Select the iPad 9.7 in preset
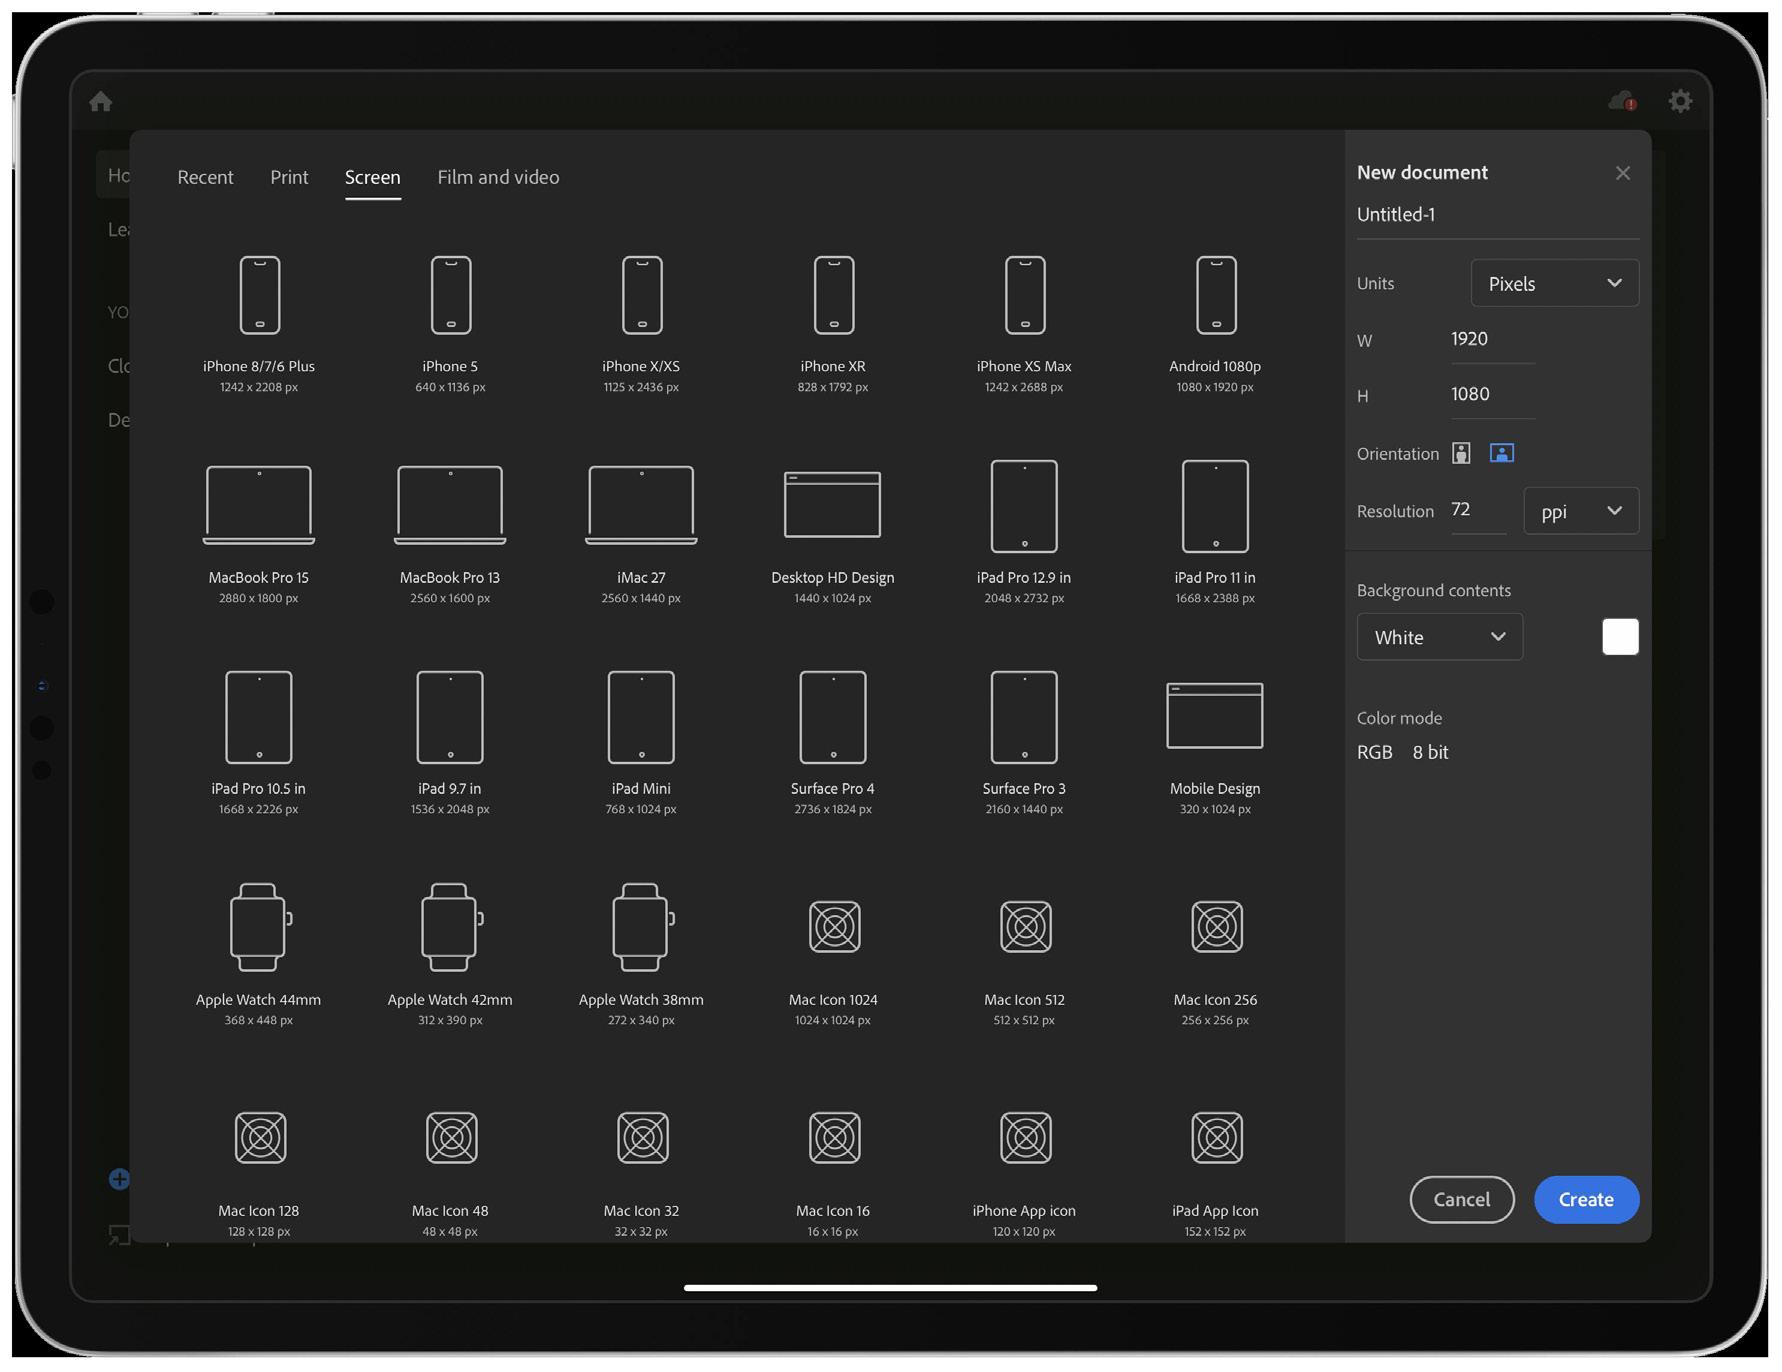Screen dimensions: 1782x1372 (450, 744)
